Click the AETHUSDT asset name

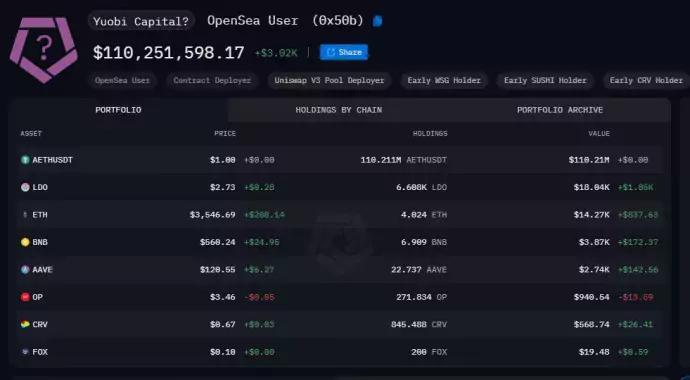coord(52,160)
